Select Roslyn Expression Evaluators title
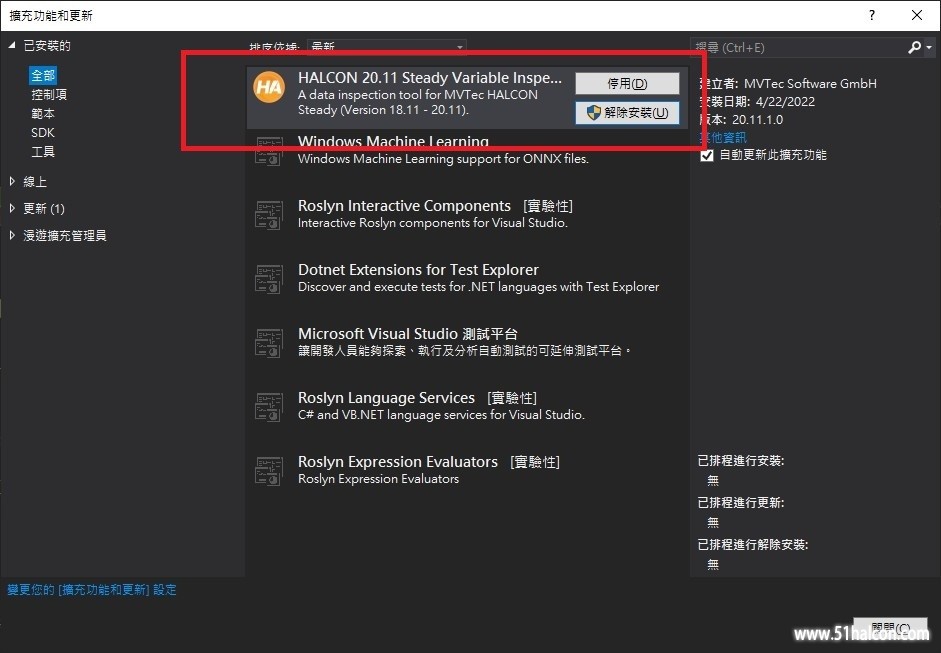This screenshot has height=653, width=941. point(398,462)
